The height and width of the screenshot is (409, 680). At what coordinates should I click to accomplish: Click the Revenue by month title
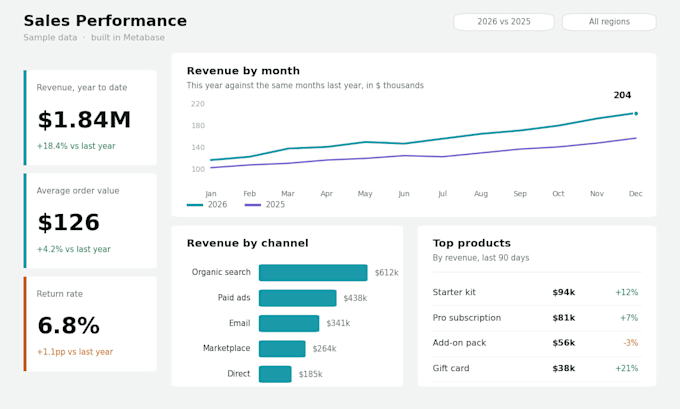(x=243, y=71)
